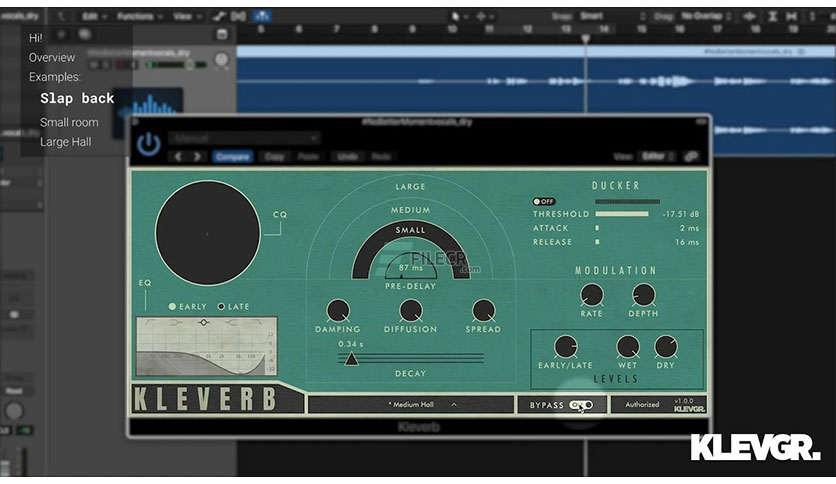Image resolution: width=836 pixels, height=484 pixels.
Task: Adjust the Ducker Threshold slider
Action: click(x=622, y=214)
